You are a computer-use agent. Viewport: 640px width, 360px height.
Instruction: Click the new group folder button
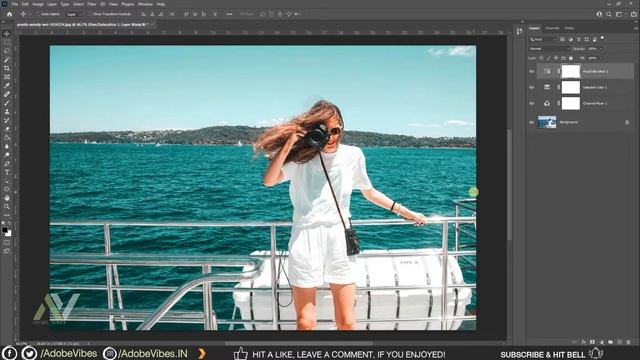point(611,342)
